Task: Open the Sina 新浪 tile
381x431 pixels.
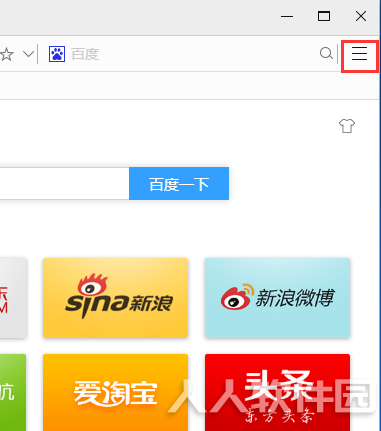Action: point(115,298)
